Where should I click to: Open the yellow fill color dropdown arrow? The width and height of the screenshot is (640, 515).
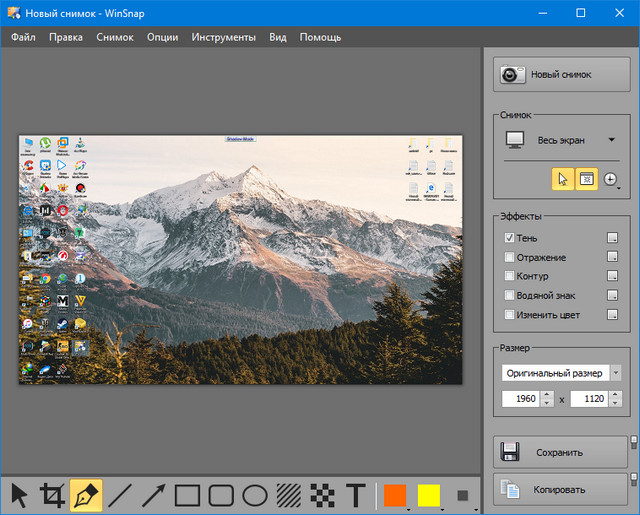tap(441, 508)
